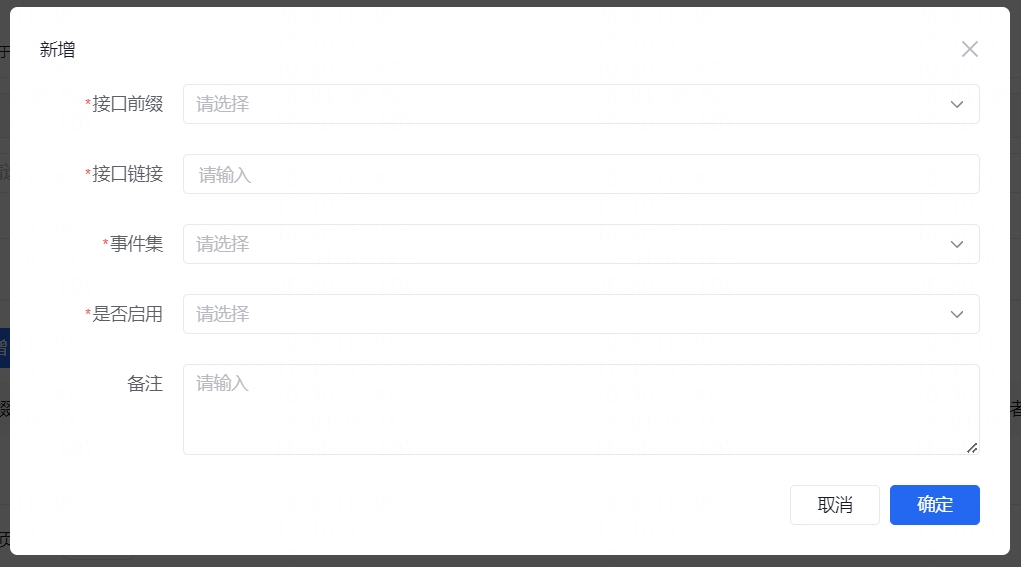Image resolution: width=1021 pixels, height=567 pixels.
Task: Click the 新增 dialog title
Action: point(57,49)
